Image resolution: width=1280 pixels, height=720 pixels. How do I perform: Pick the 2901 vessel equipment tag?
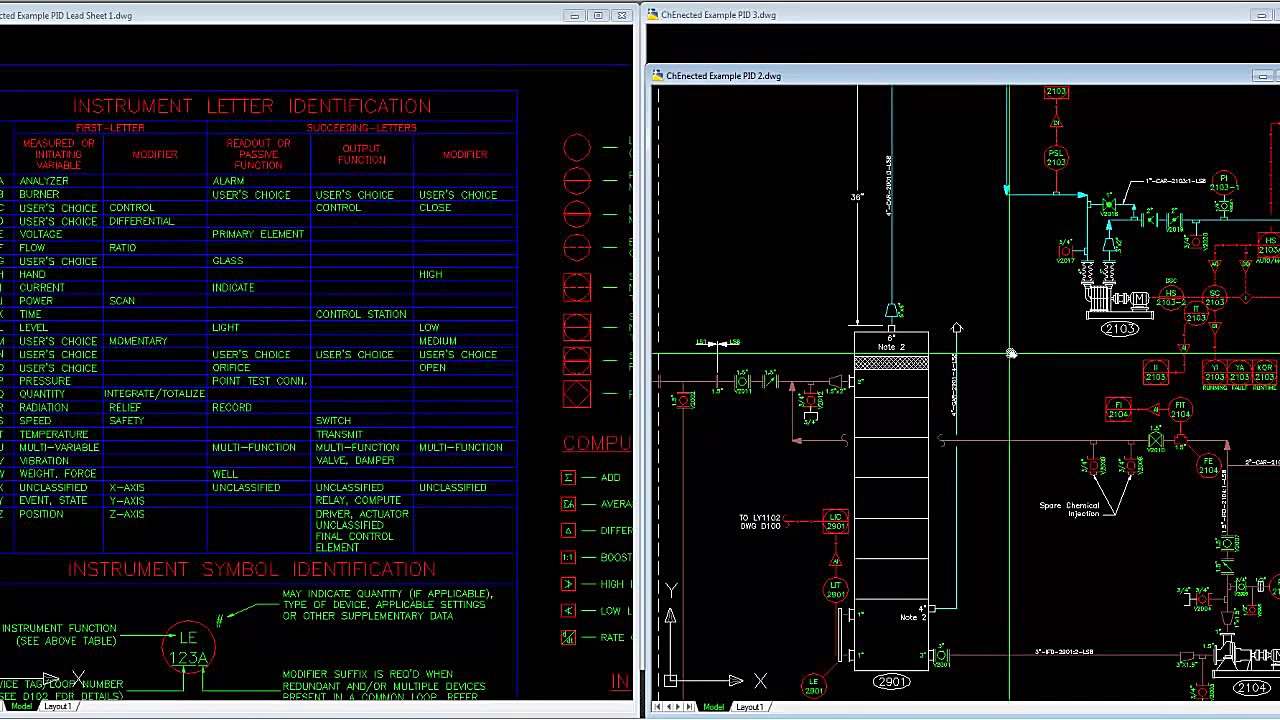891,682
